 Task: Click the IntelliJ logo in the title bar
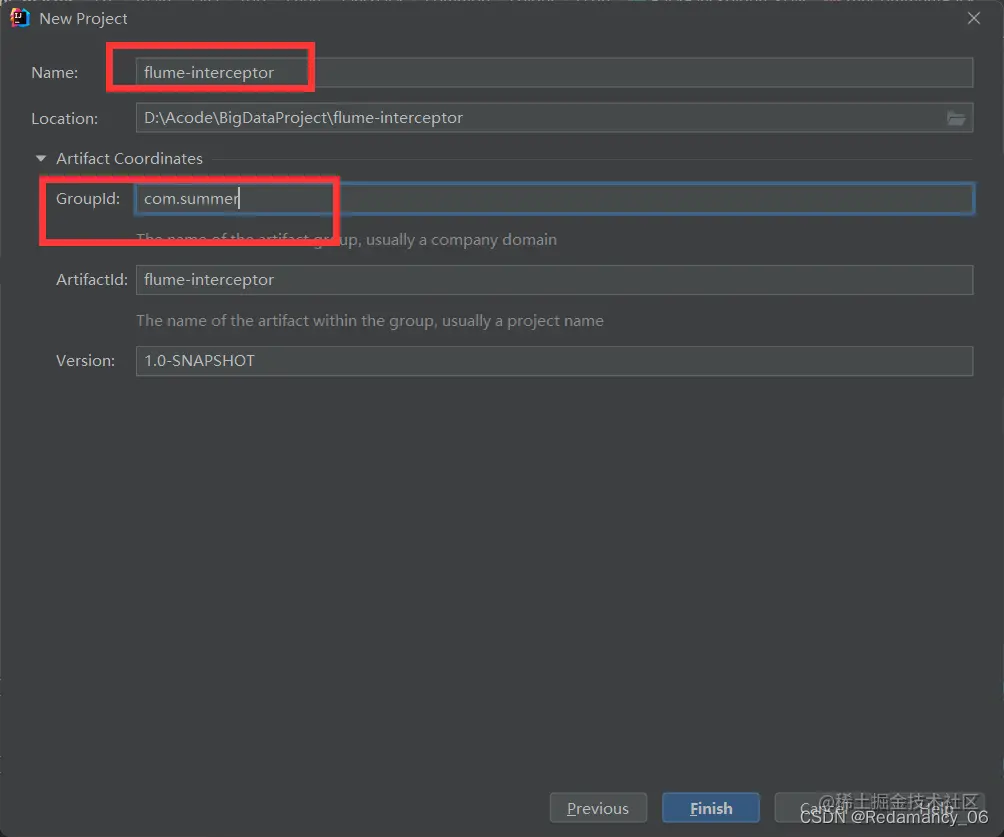click(20, 18)
